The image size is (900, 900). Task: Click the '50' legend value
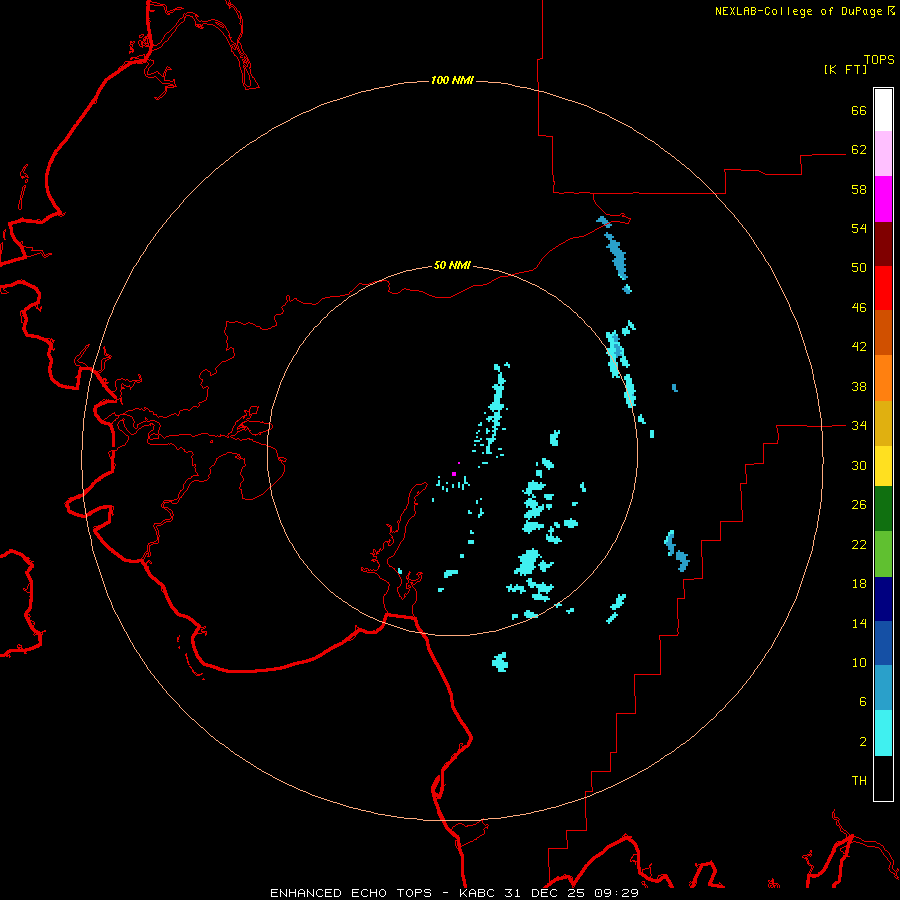(859, 268)
